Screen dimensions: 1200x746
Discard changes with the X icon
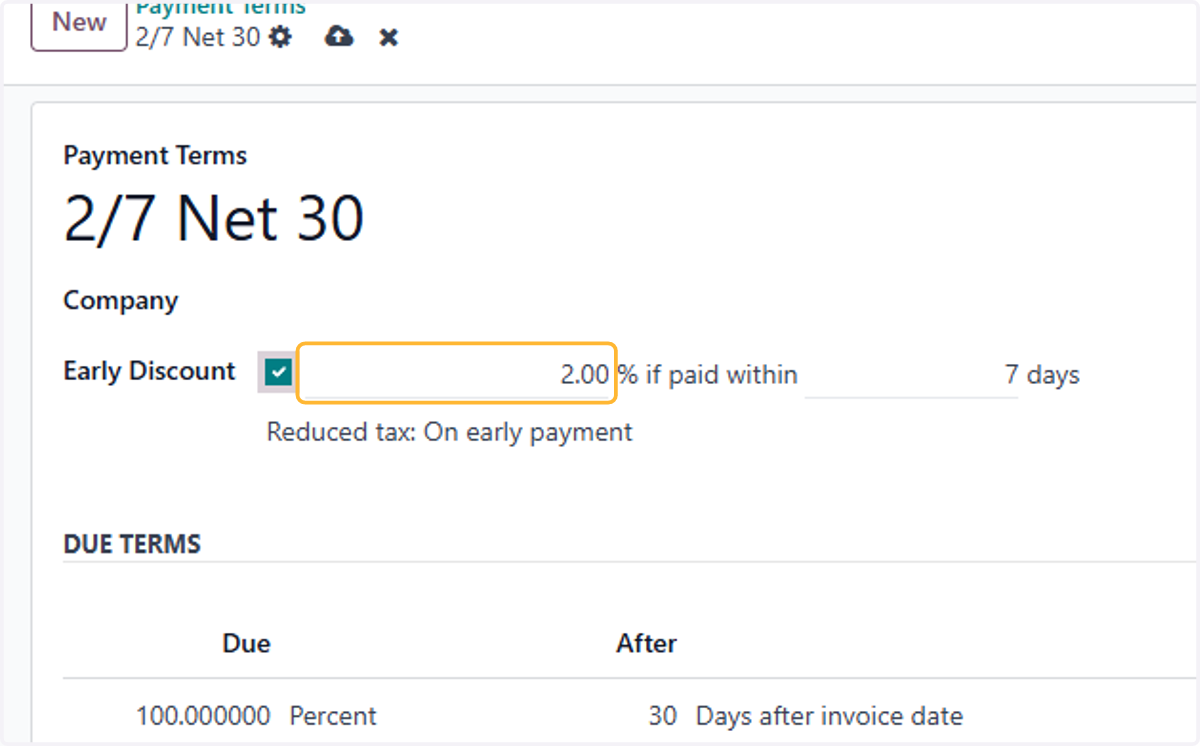coord(389,38)
